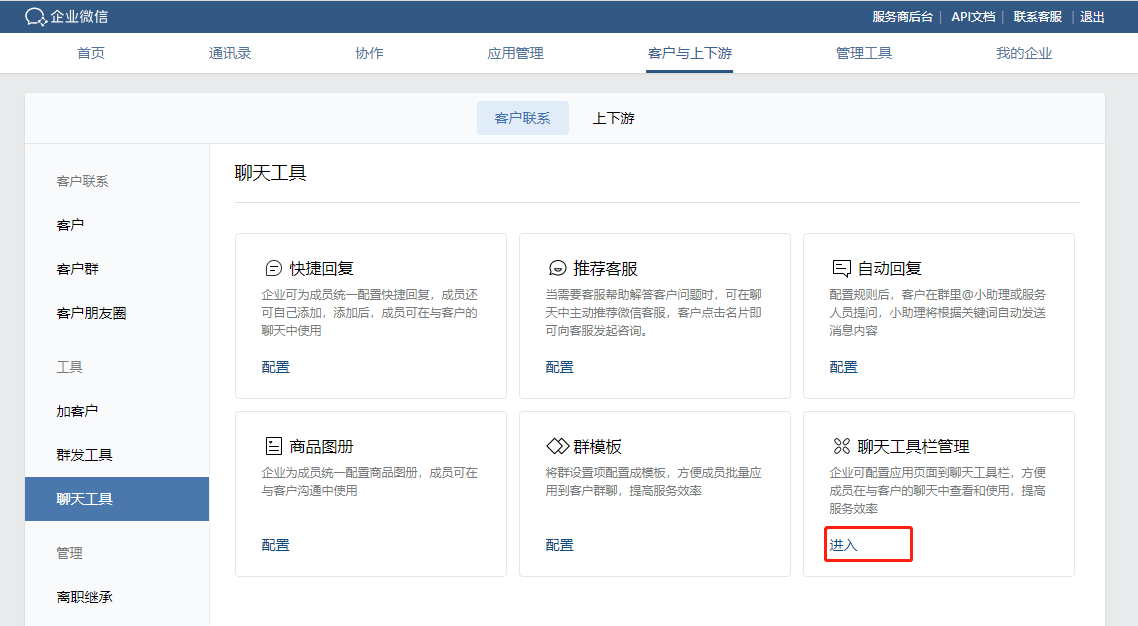Image resolution: width=1138 pixels, height=626 pixels.
Task: Click the 客户联系 sidebar section label
Action: (82, 181)
